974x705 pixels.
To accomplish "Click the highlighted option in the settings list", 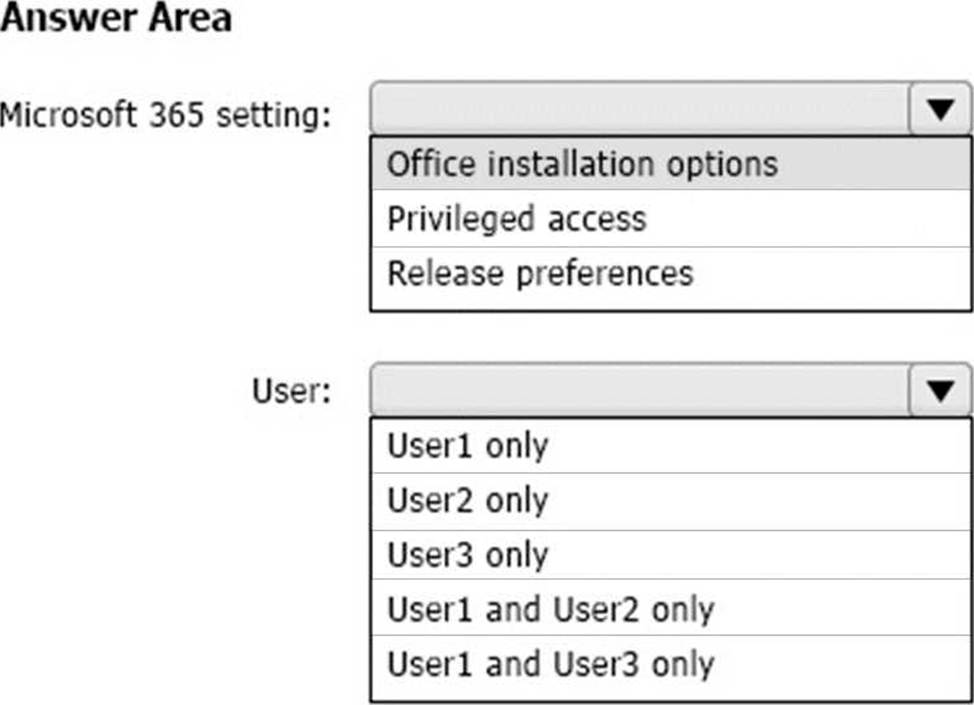I will (x=671, y=164).
